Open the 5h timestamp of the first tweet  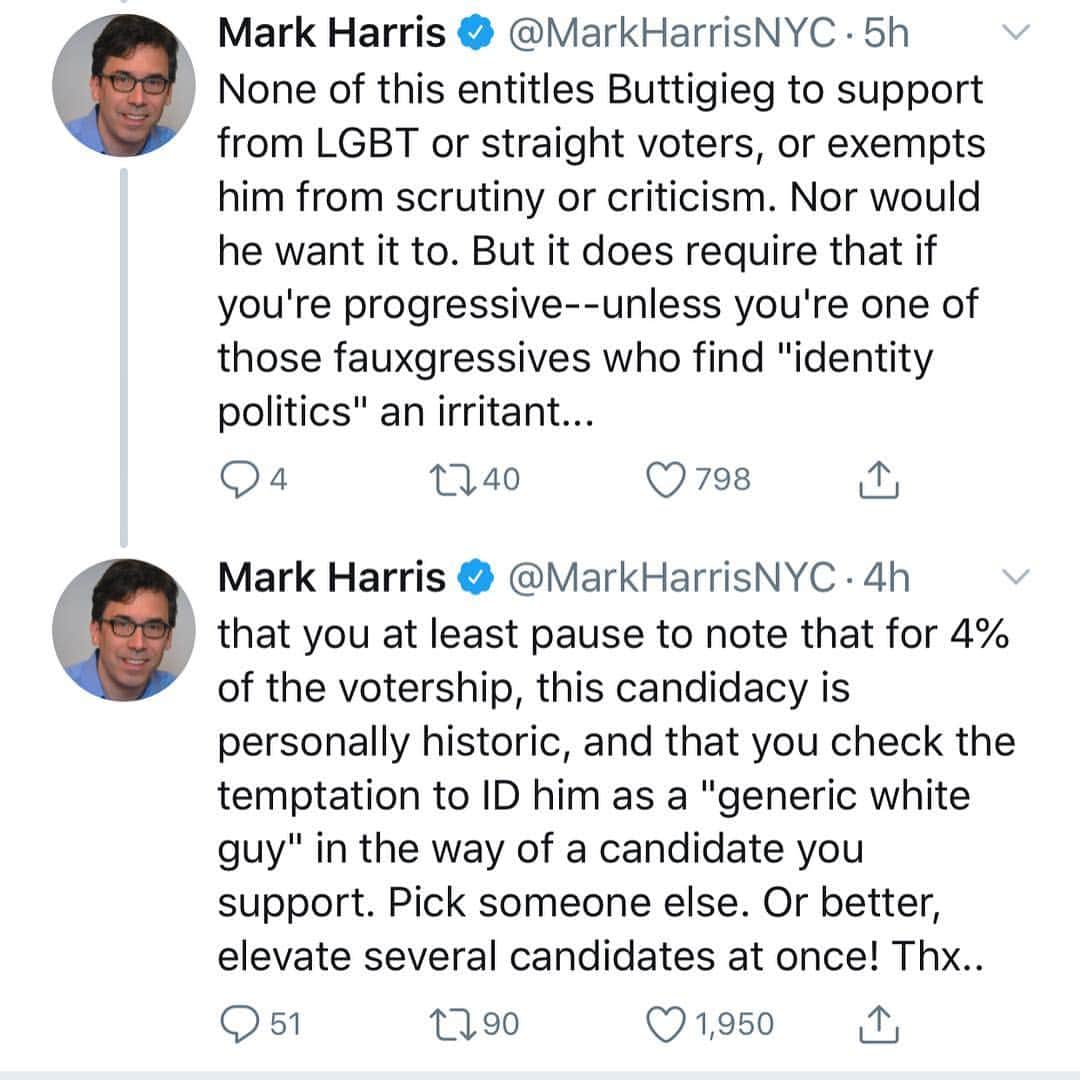click(886, 32)
